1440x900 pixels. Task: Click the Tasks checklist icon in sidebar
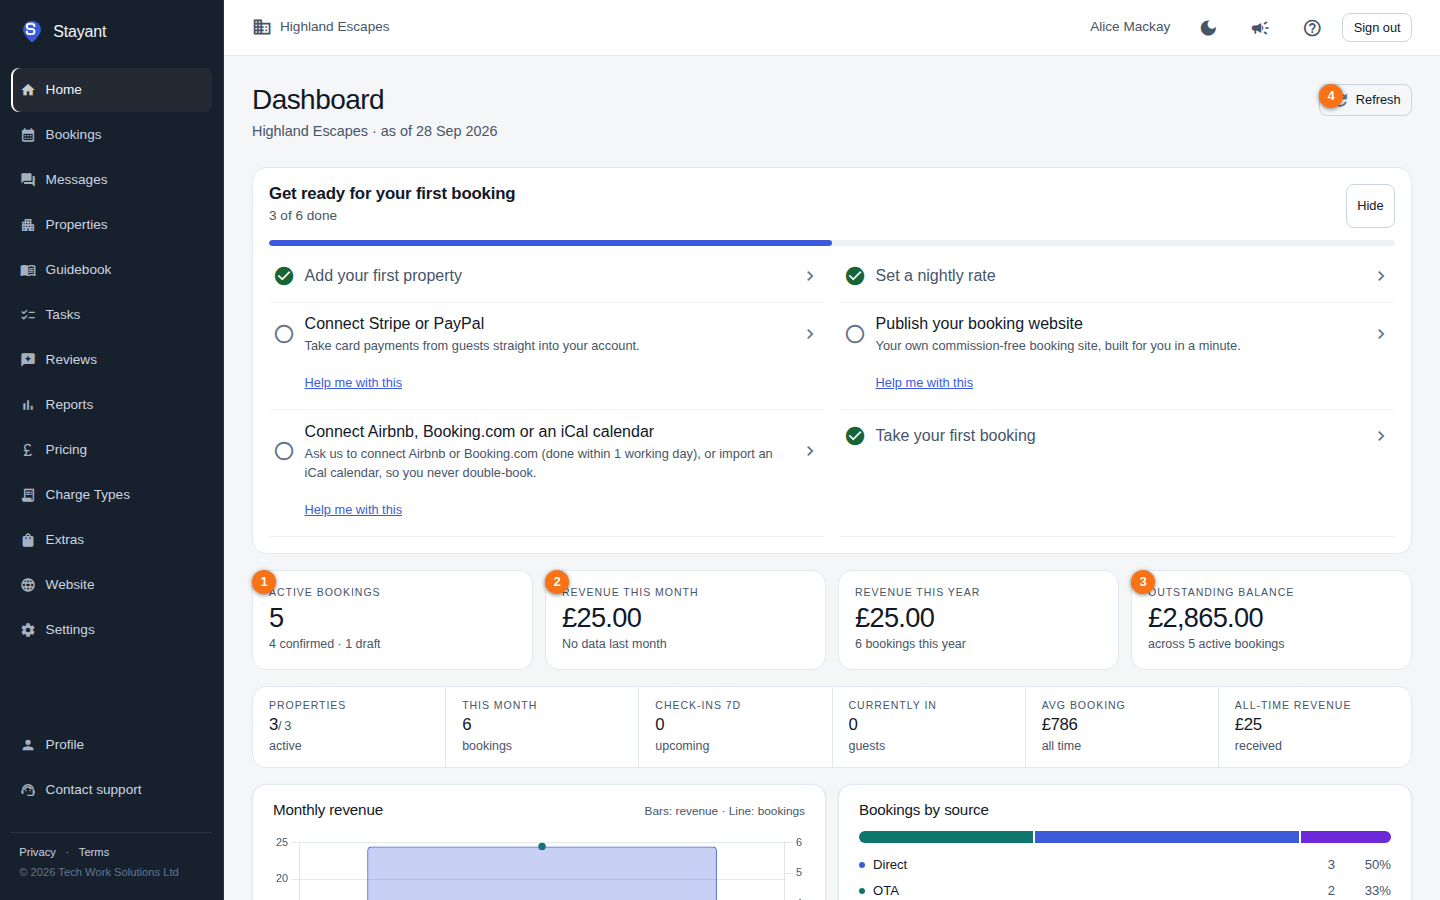pyautogui.click(x=28, y=315)
